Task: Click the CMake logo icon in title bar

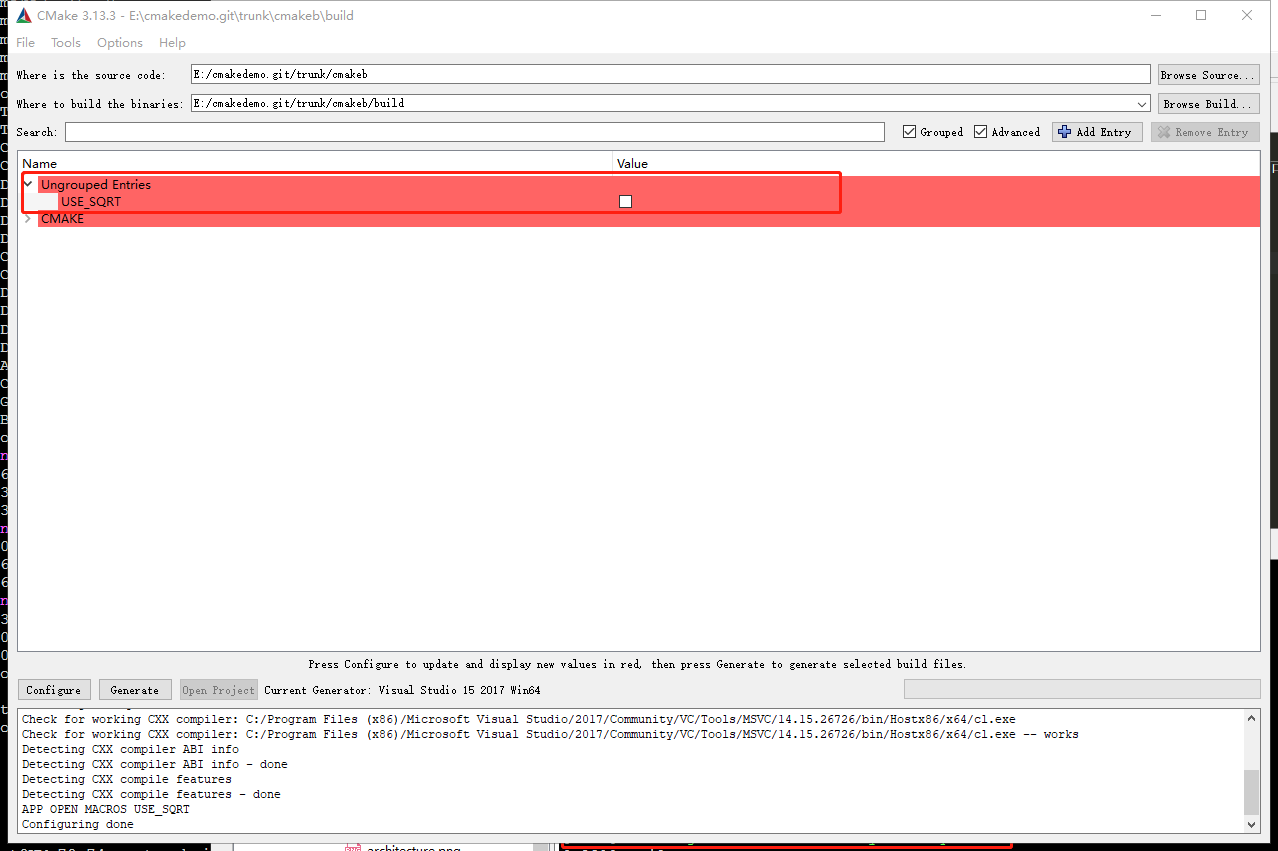Action: (x=23, y=16)
